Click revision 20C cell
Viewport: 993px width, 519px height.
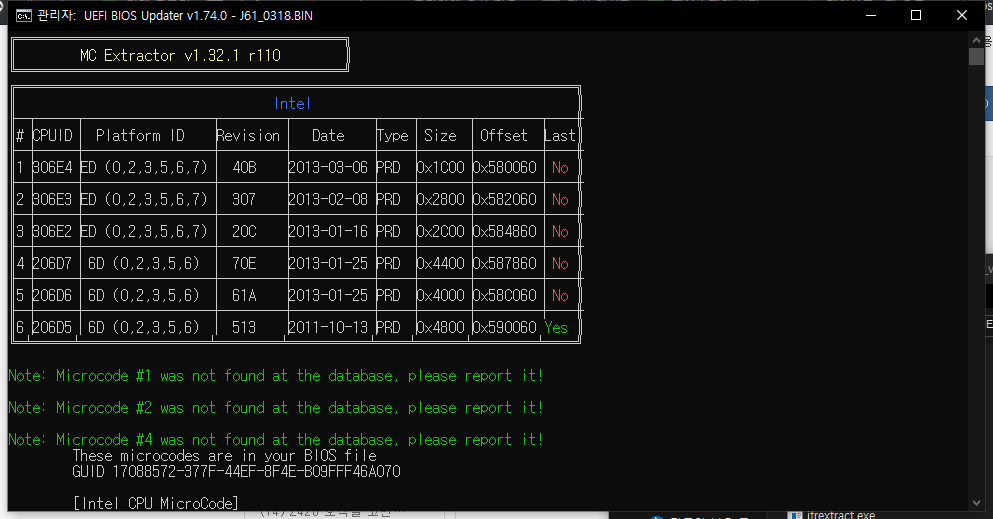(244, 232)
